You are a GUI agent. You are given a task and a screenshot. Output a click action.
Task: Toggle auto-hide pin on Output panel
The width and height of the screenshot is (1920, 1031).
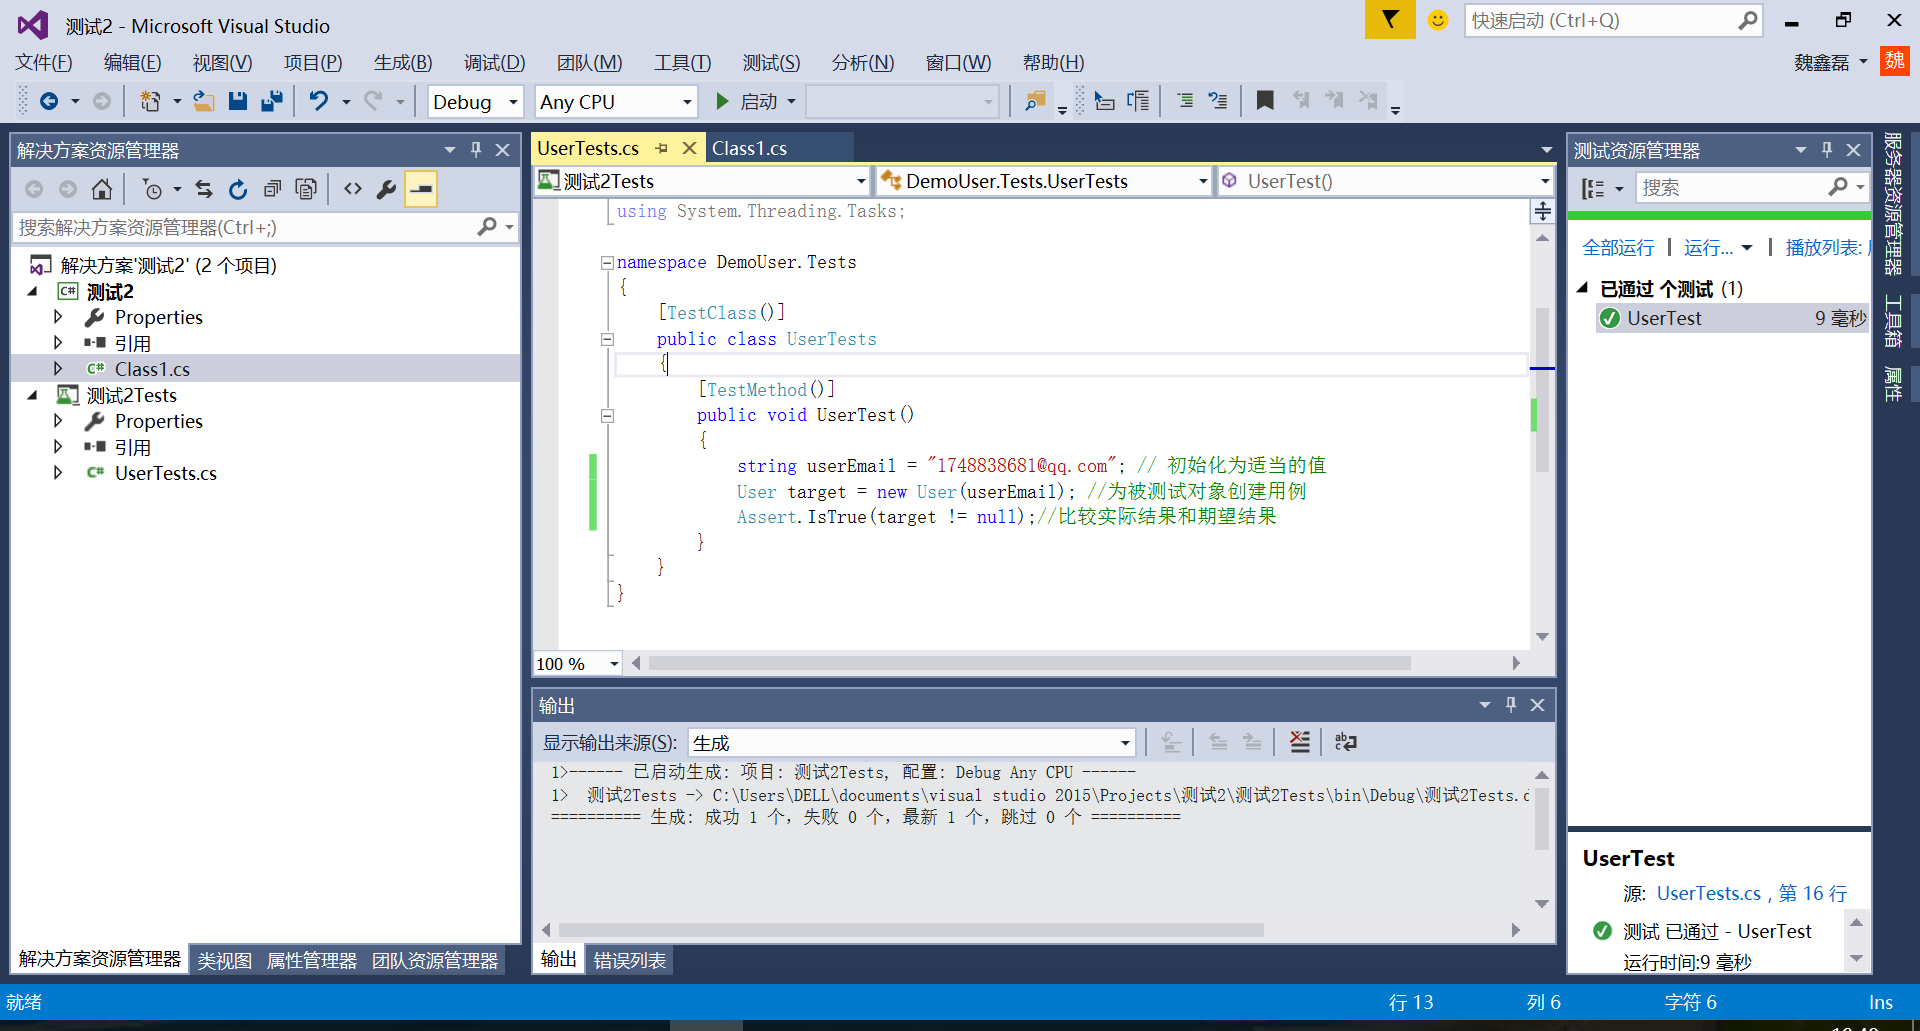coord(1511,705)
